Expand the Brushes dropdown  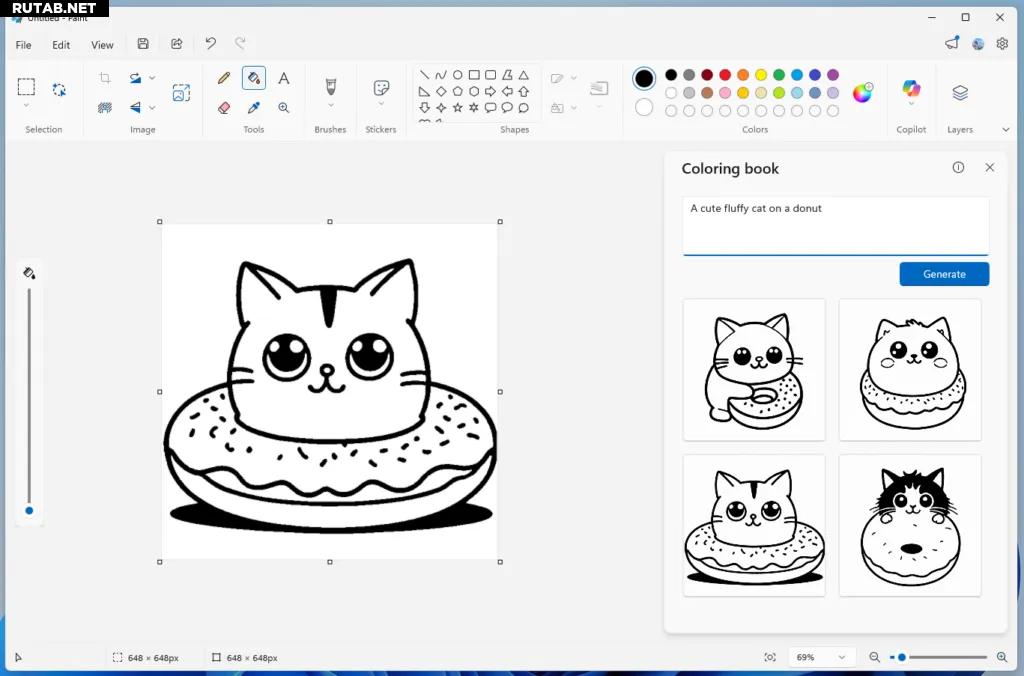(x=330, y=104)
